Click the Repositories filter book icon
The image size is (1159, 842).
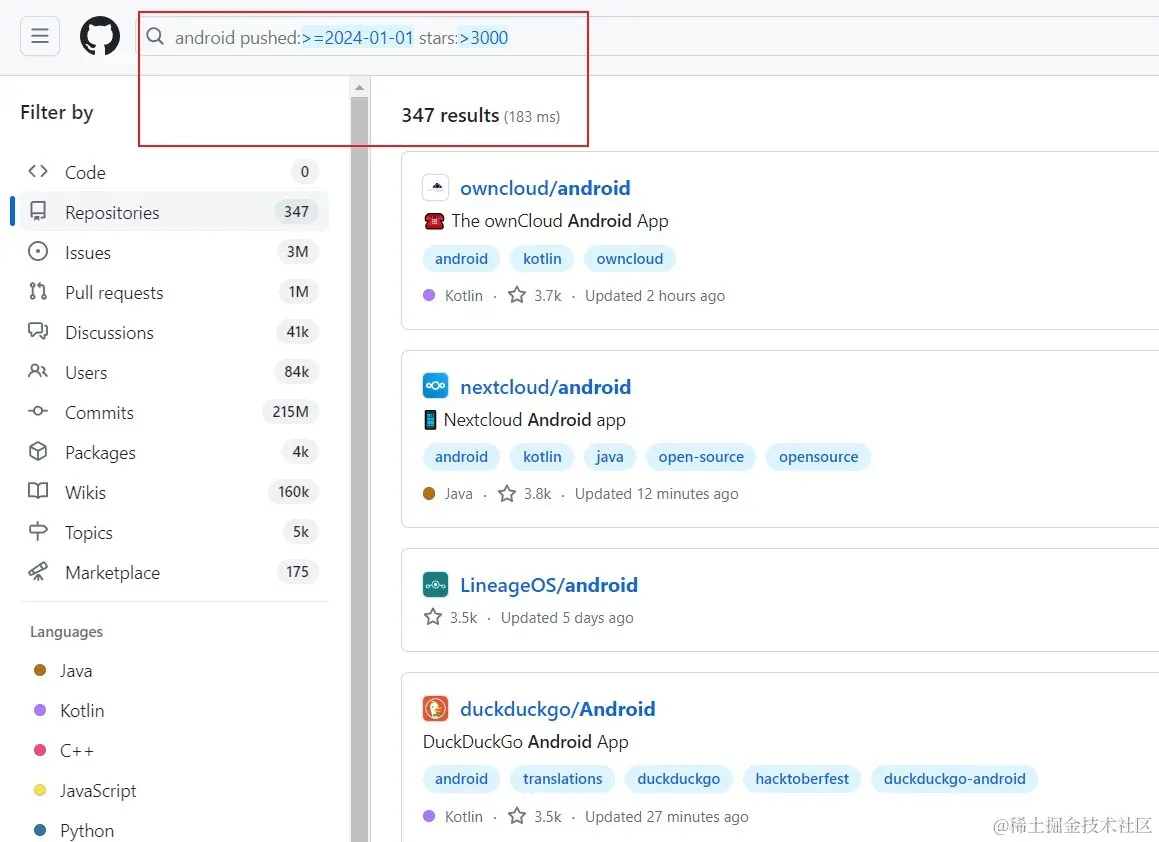click(38, 211)
